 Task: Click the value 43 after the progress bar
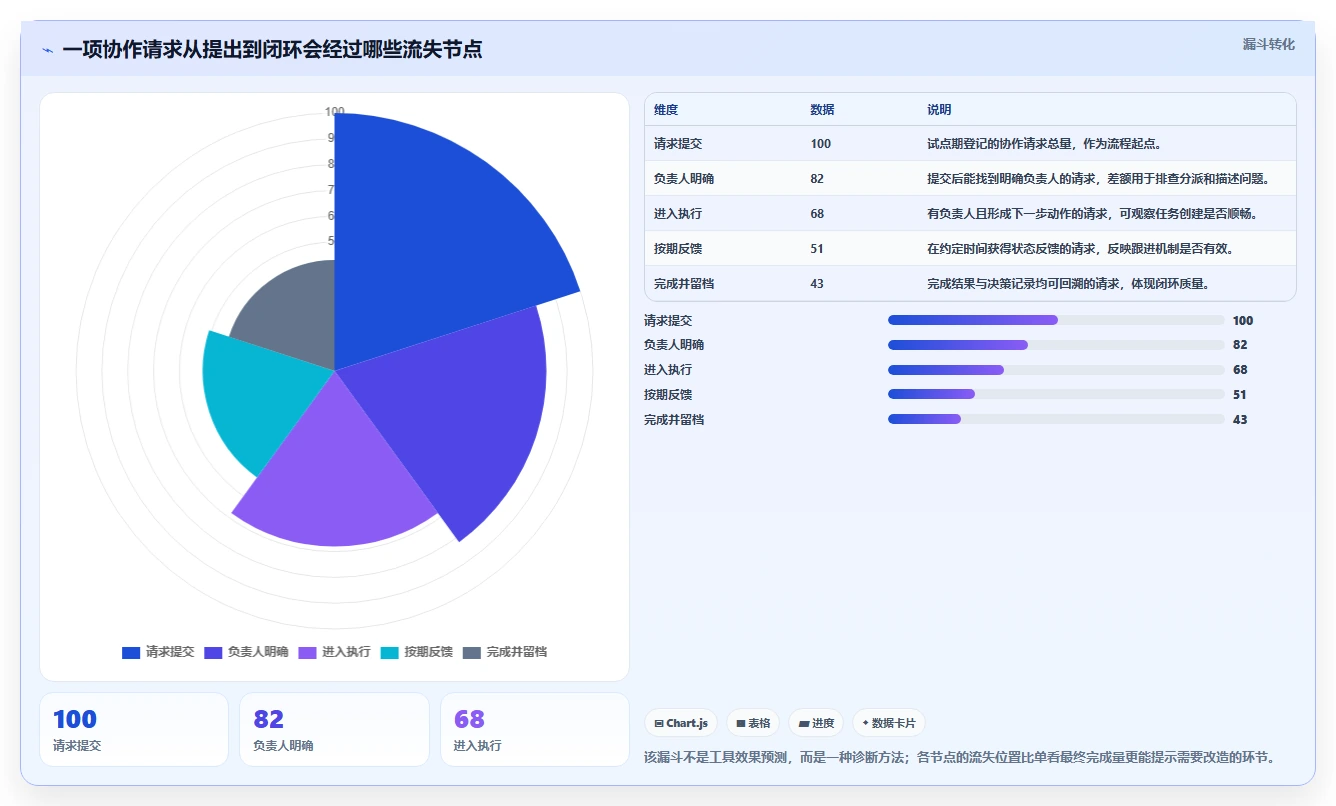[x=1240, y=420]
